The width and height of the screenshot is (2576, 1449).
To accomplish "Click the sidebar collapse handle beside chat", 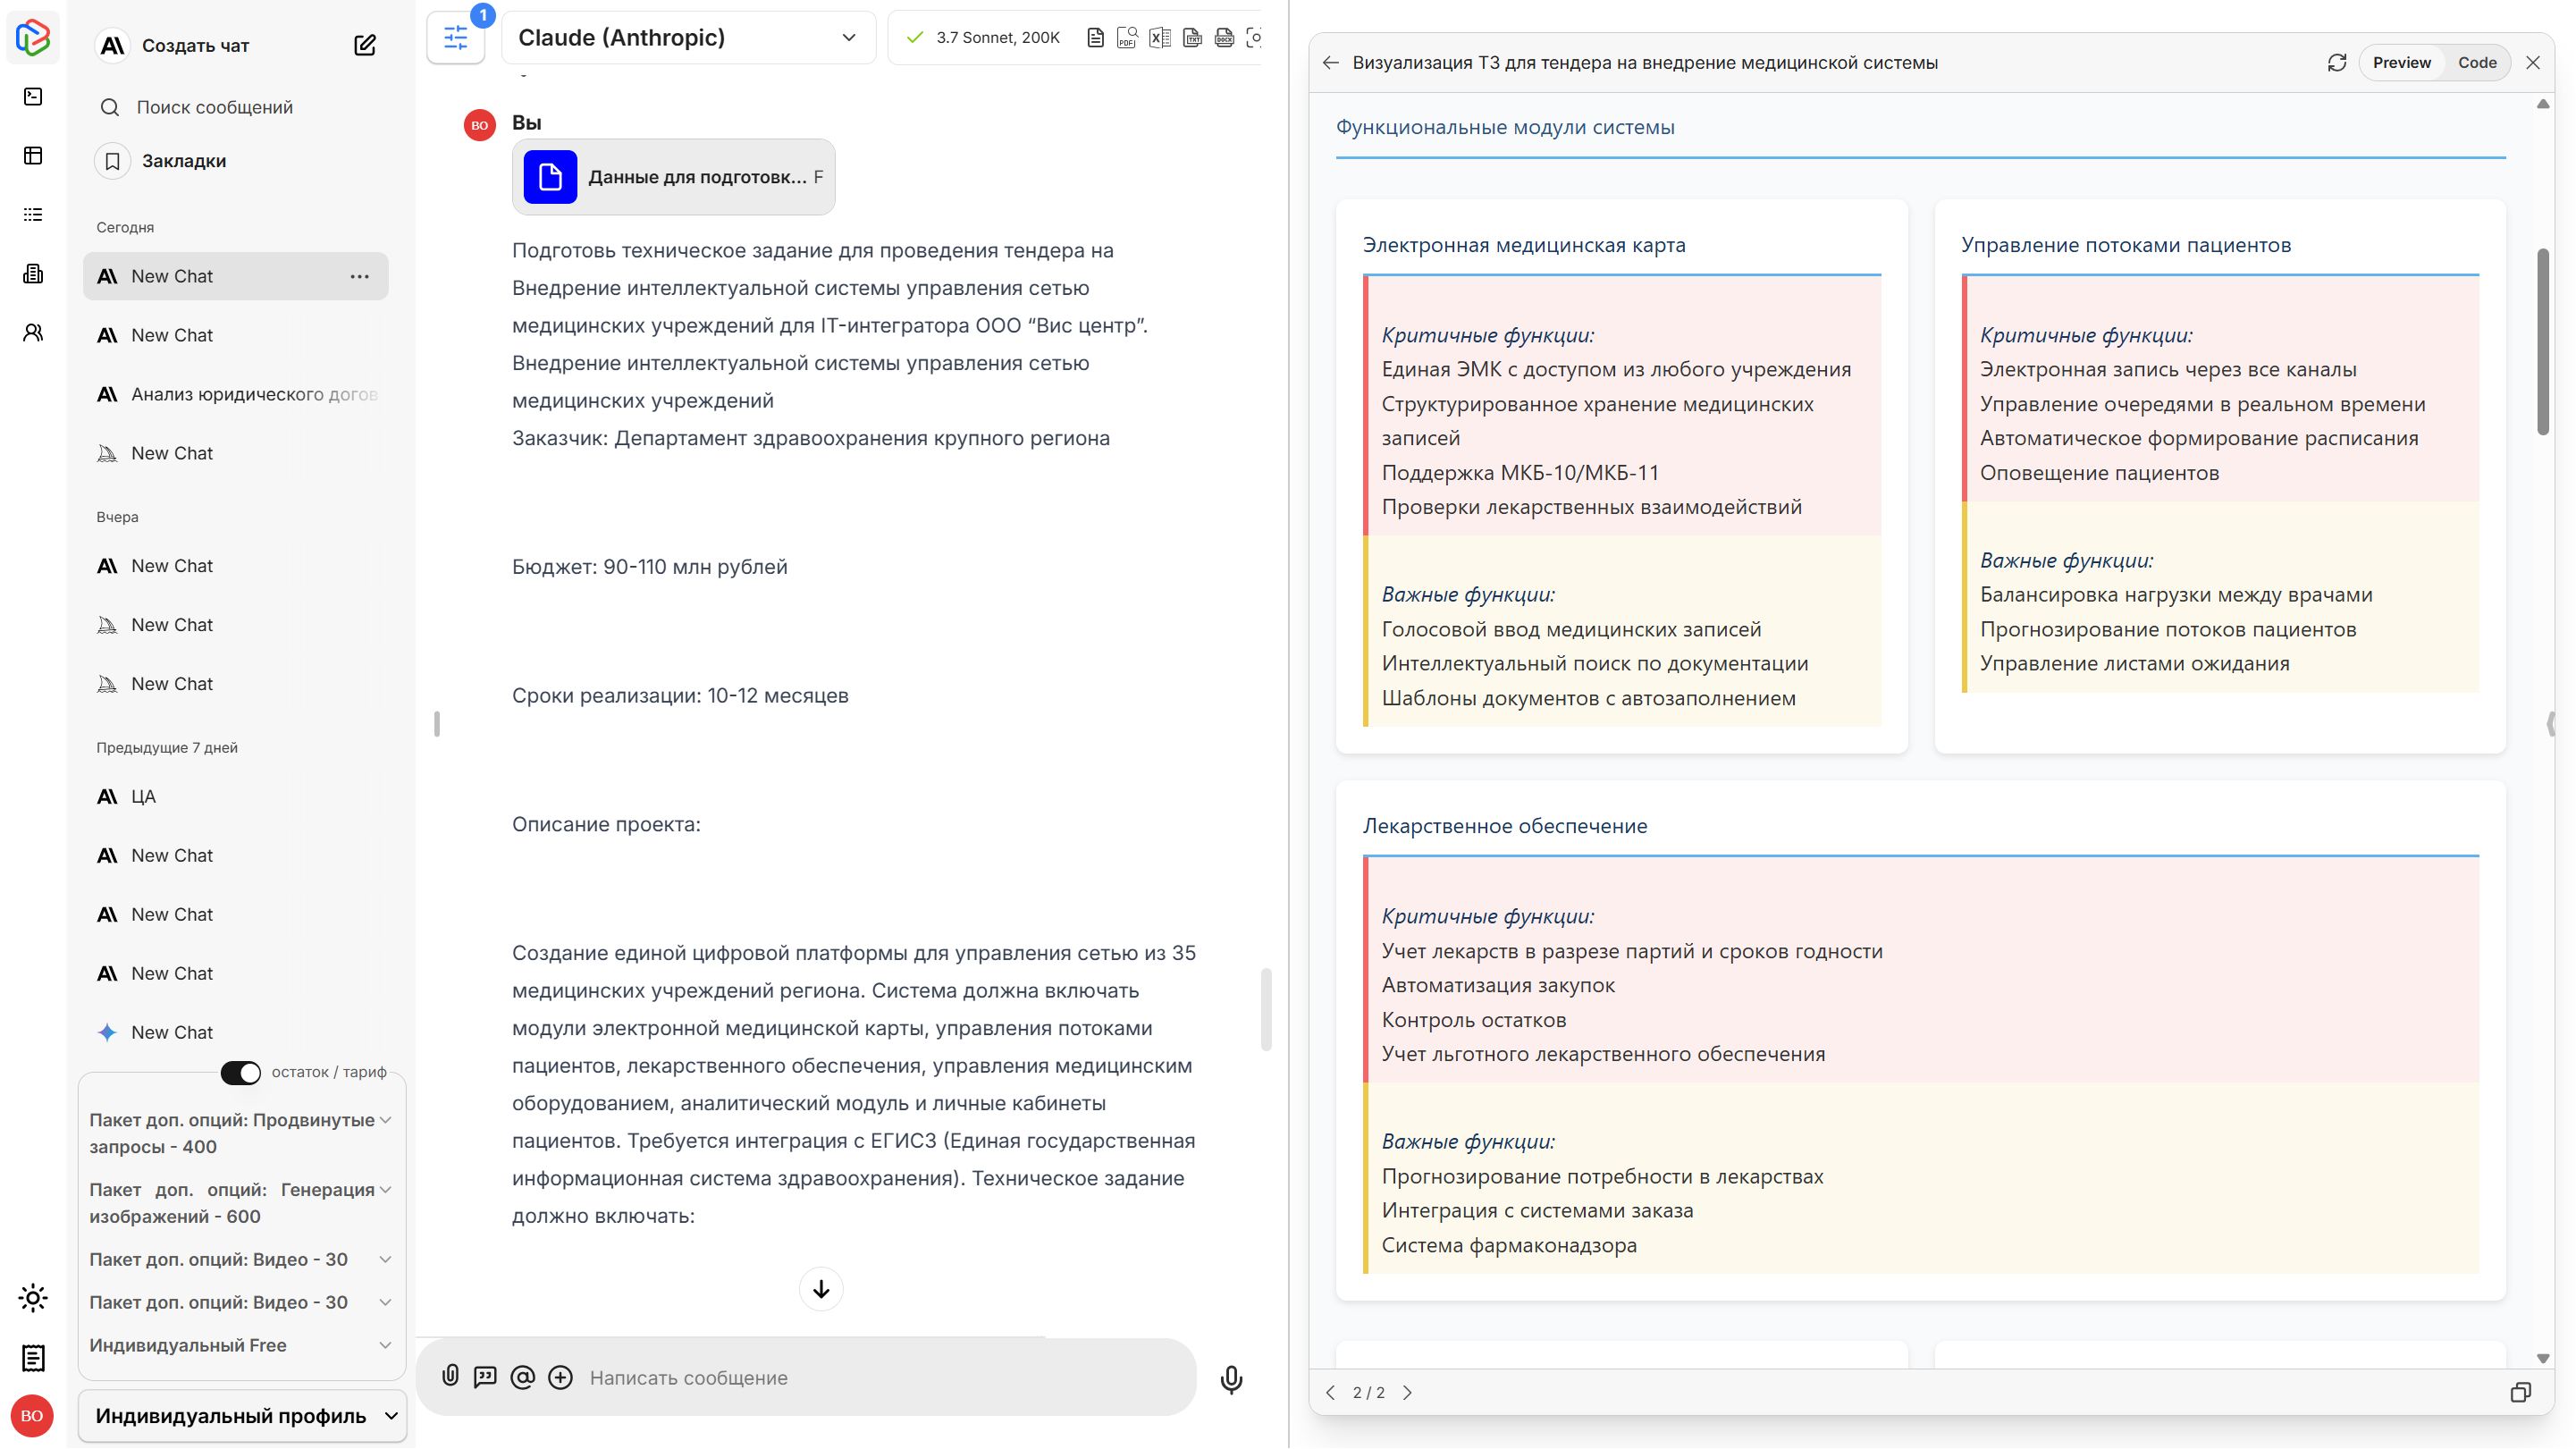I will (436, 724).
